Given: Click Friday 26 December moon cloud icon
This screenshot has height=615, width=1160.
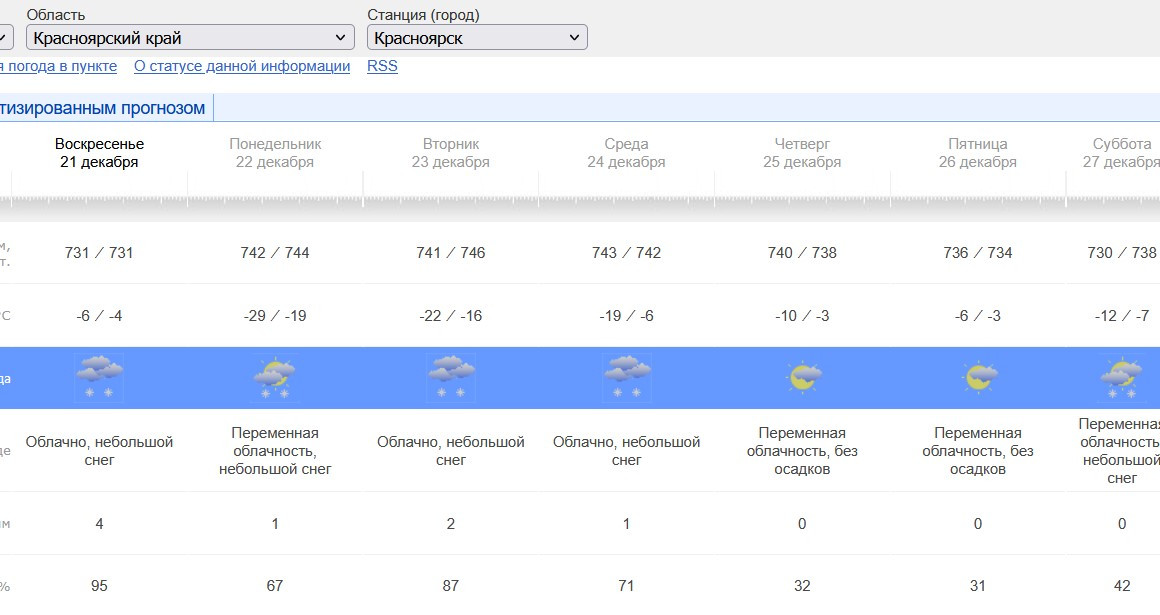Looking at the screenshot, I should [x=978, y=377].
